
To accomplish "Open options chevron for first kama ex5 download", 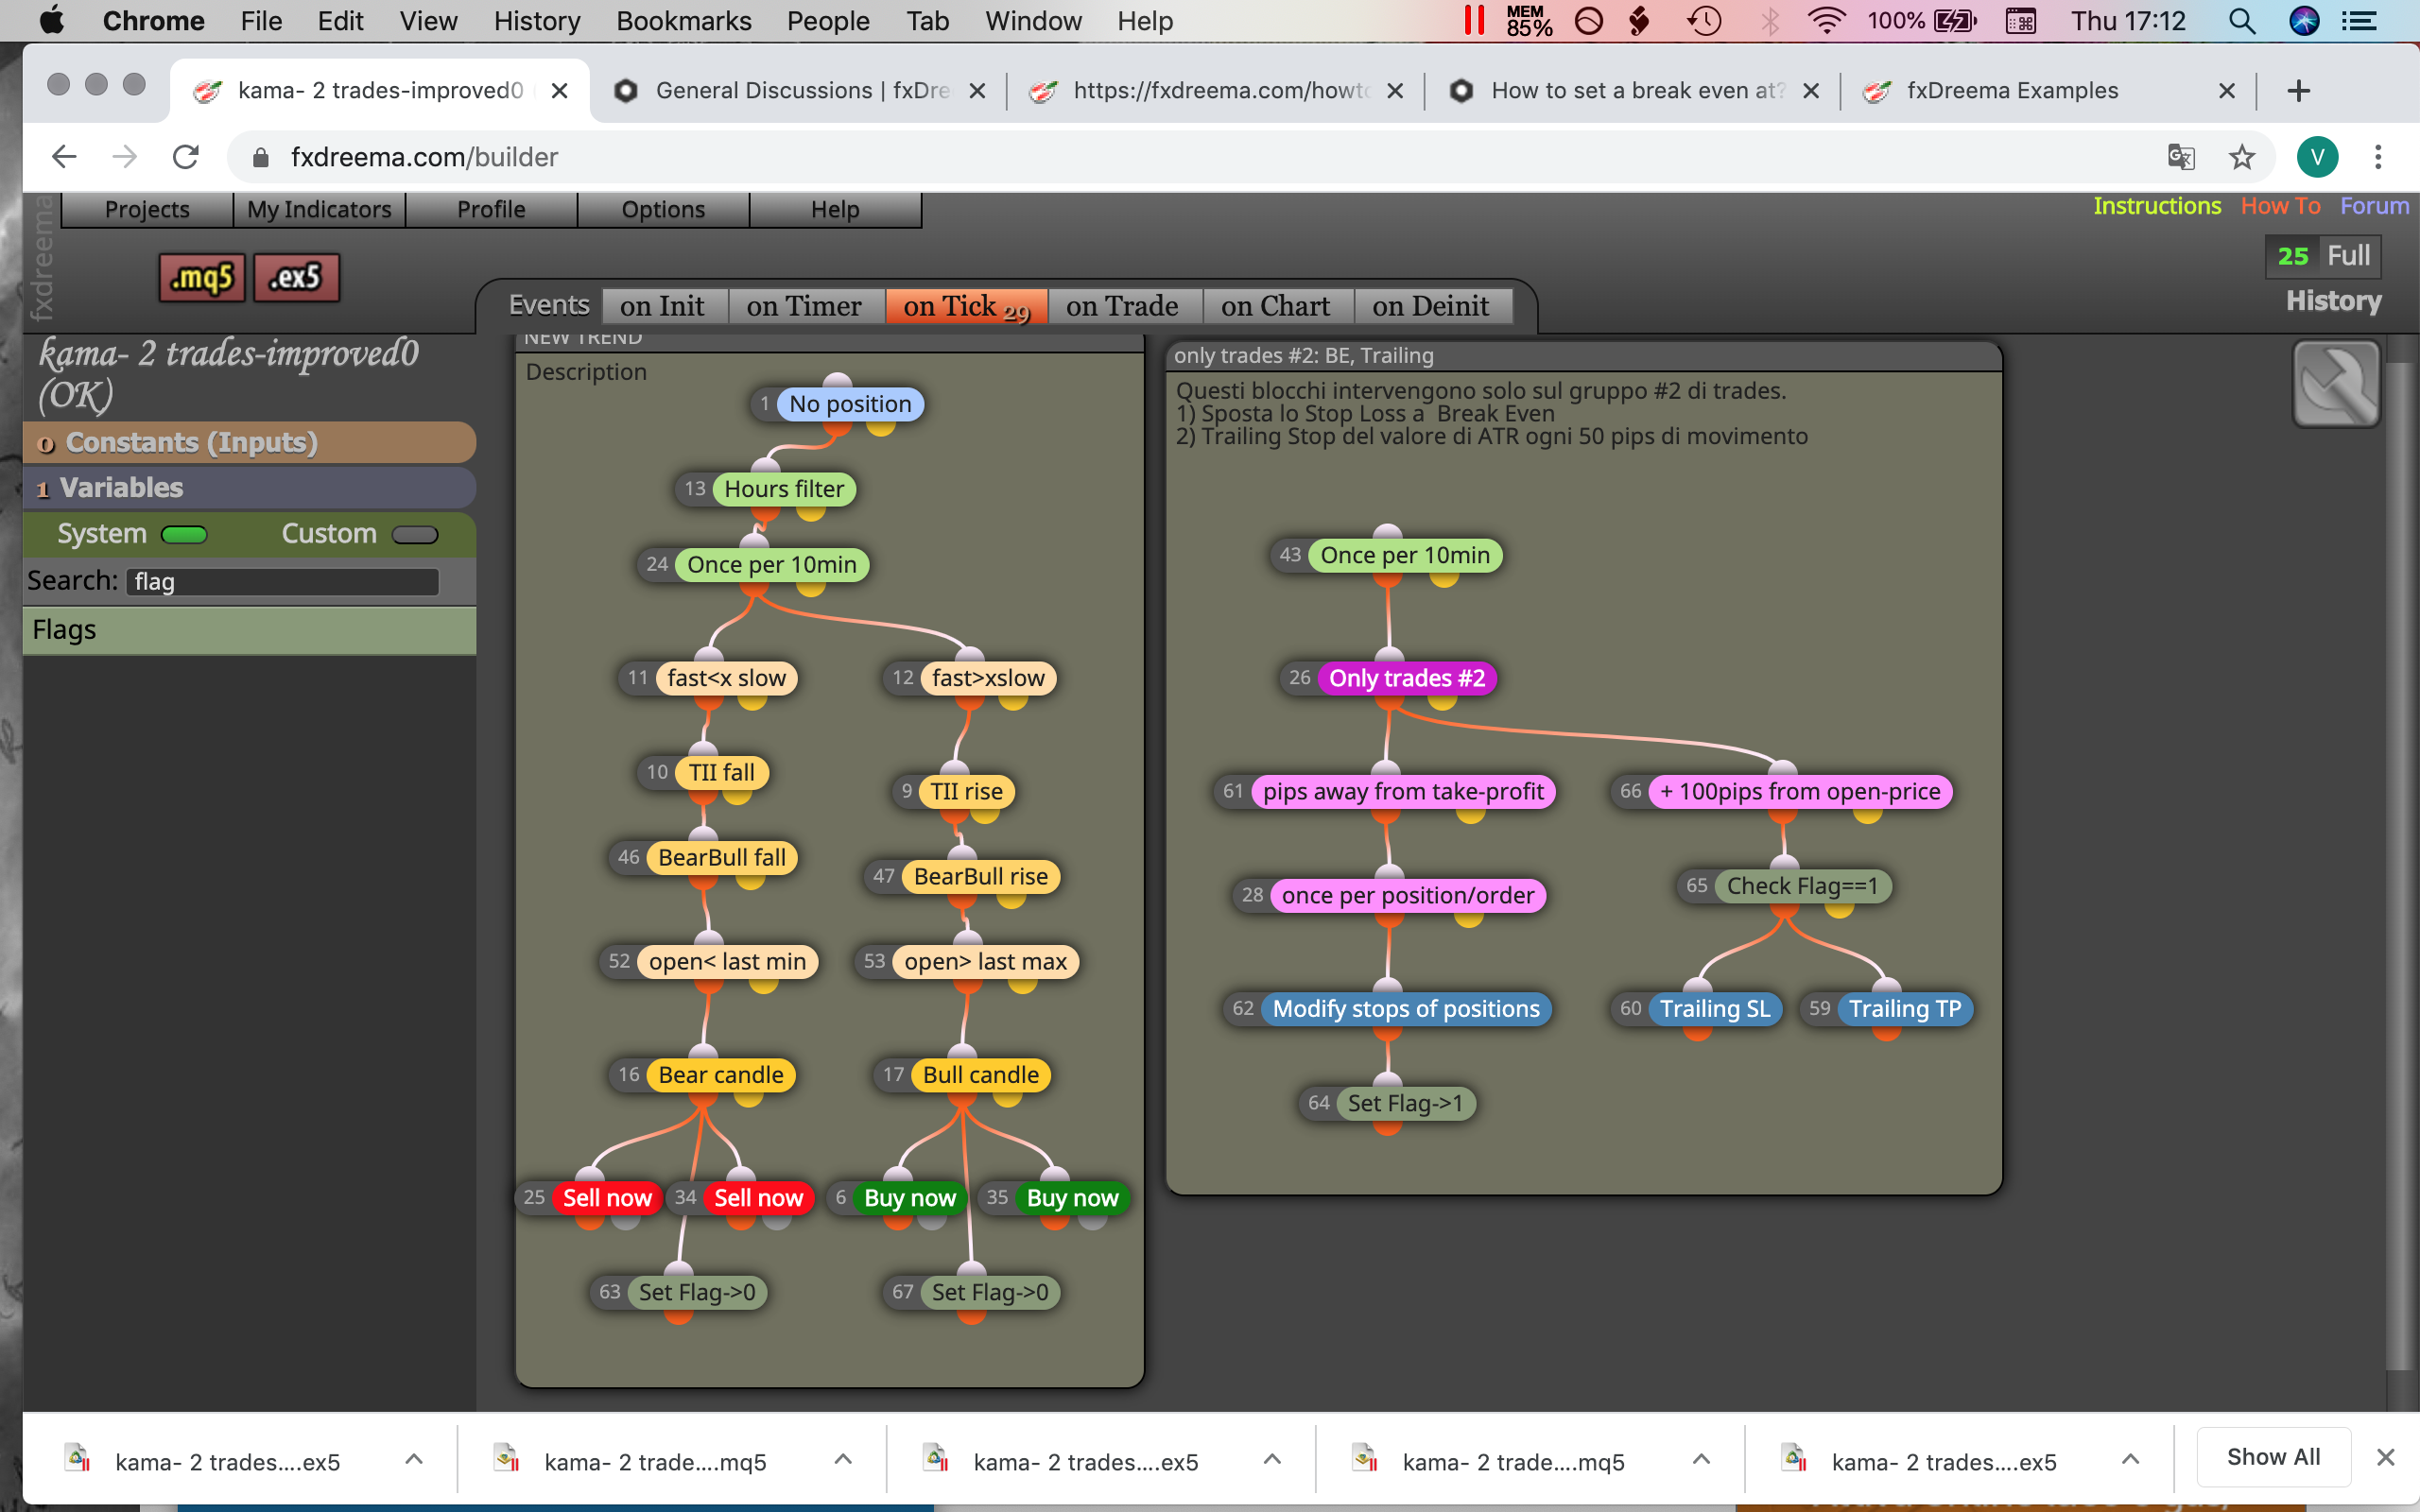I will 414,1459.
